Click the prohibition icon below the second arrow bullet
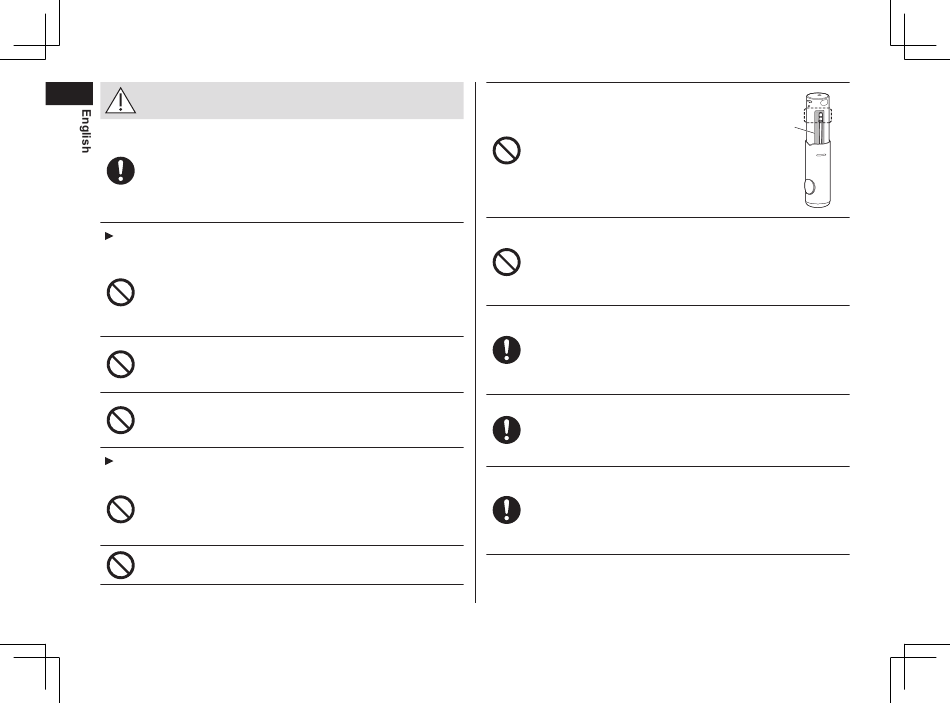Viewport: 950px width, 703px height. click(122, 508)
